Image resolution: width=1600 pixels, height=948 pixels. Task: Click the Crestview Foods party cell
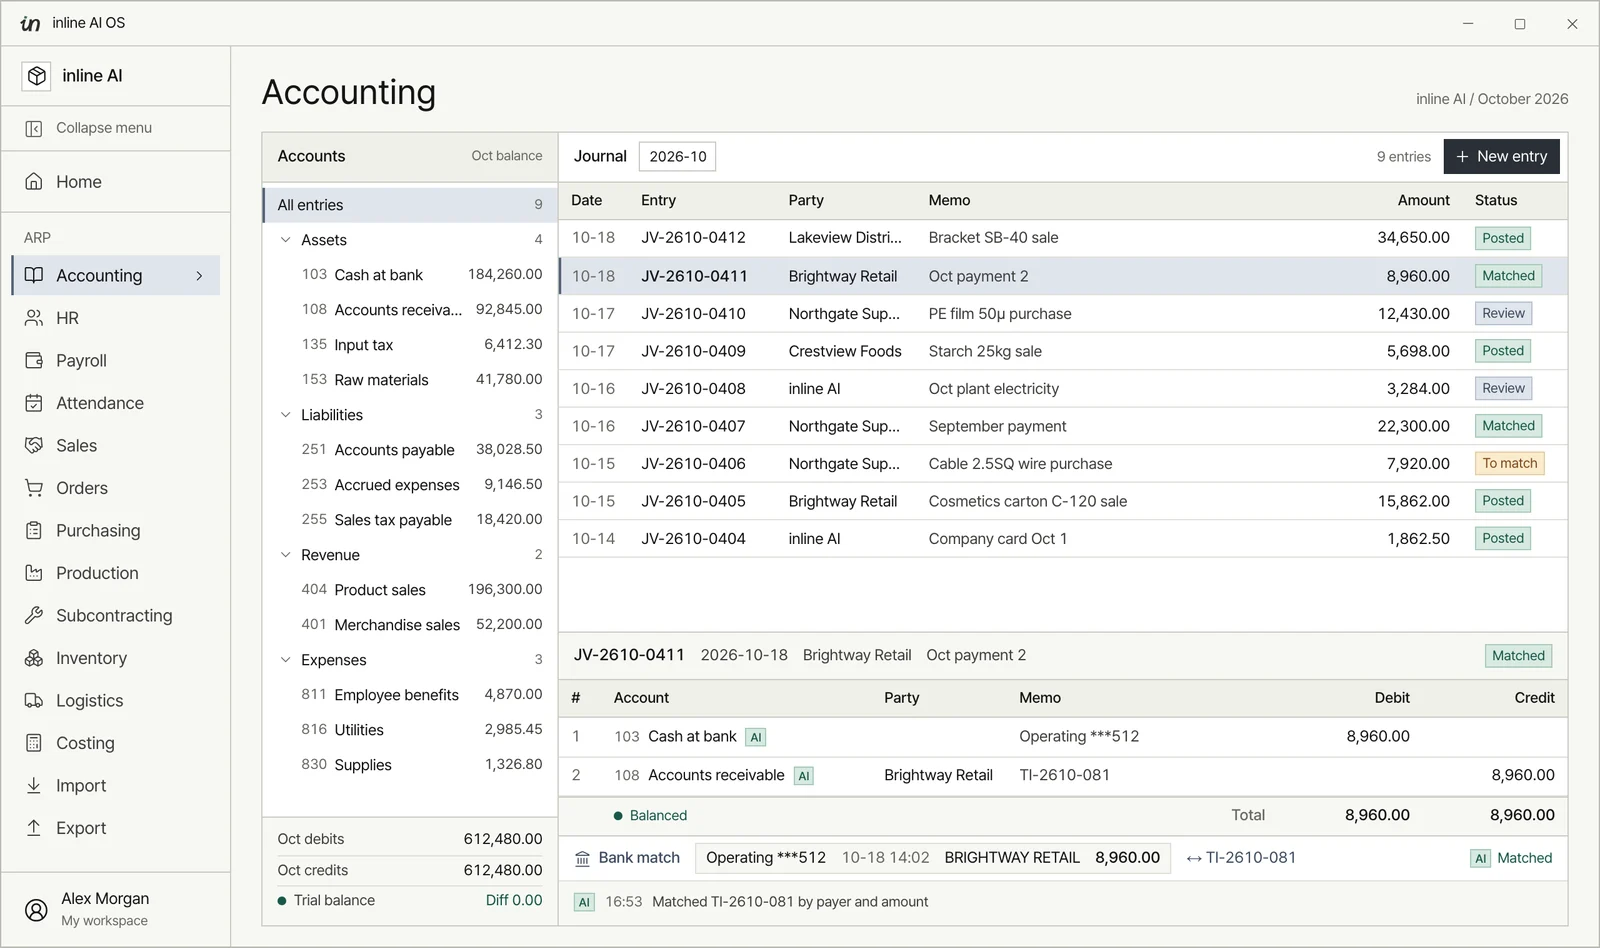[x=845, y=352]
